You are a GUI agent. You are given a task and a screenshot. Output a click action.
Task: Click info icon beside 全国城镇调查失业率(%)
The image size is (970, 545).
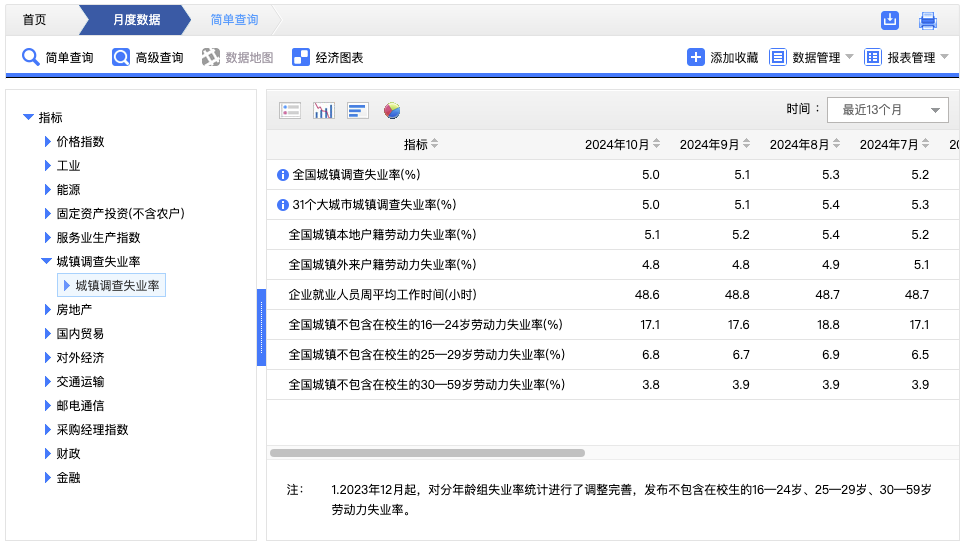pyautogui.click(x=282, y=175)
